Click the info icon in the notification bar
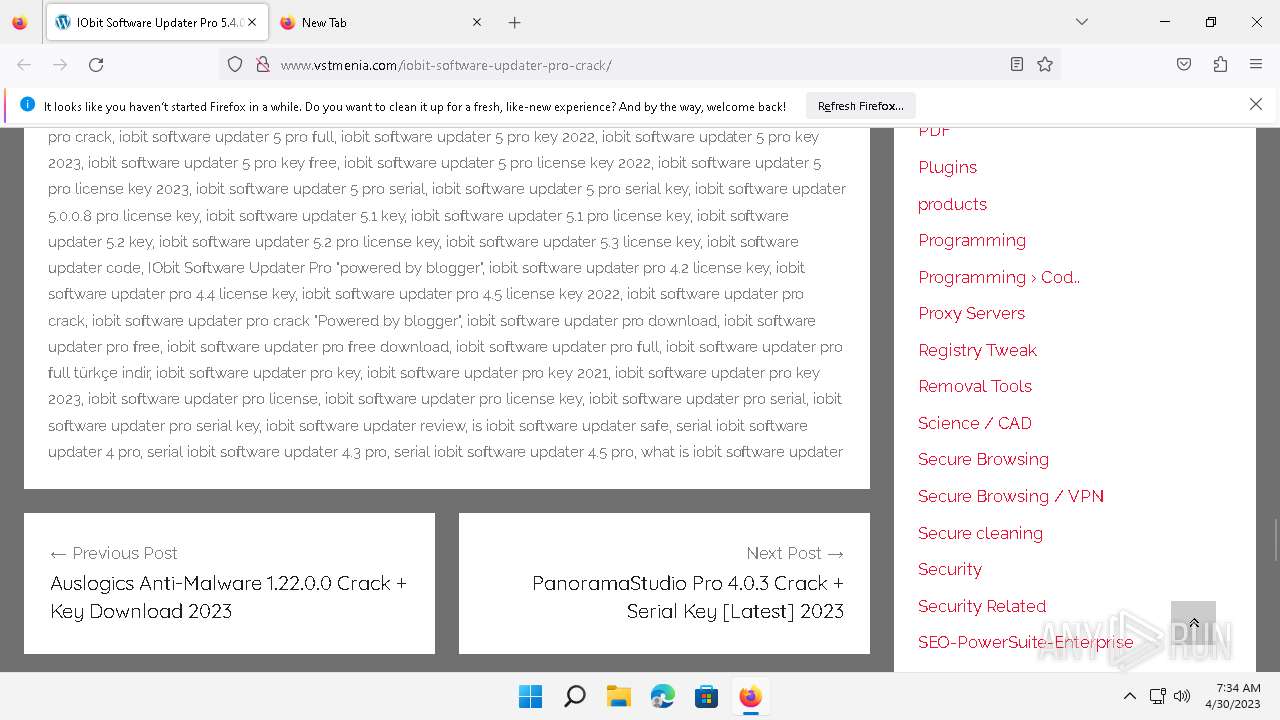 (x=27, y=105)
